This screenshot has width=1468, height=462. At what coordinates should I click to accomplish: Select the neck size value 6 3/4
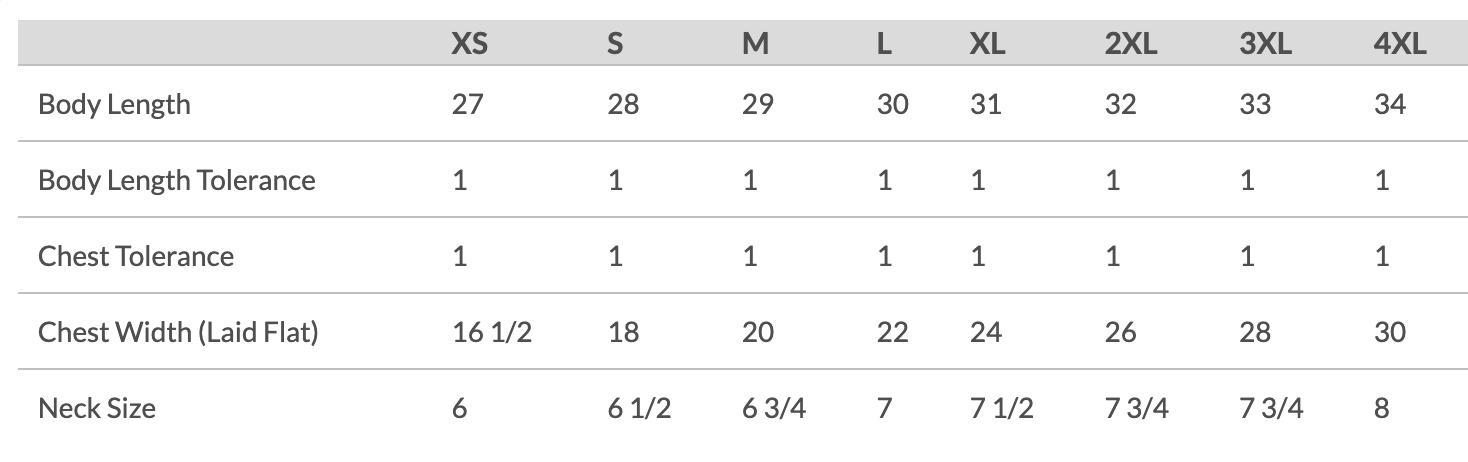(773, 408)
